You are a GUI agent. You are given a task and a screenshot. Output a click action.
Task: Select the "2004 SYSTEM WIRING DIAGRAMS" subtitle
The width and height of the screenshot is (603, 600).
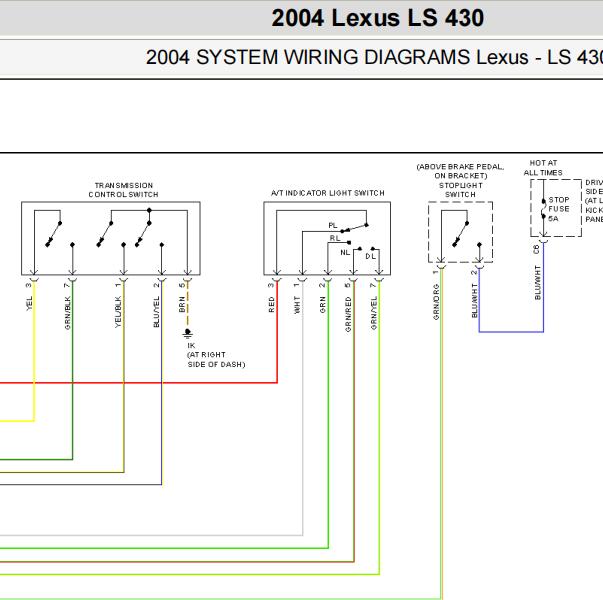(x=308, y=58)
